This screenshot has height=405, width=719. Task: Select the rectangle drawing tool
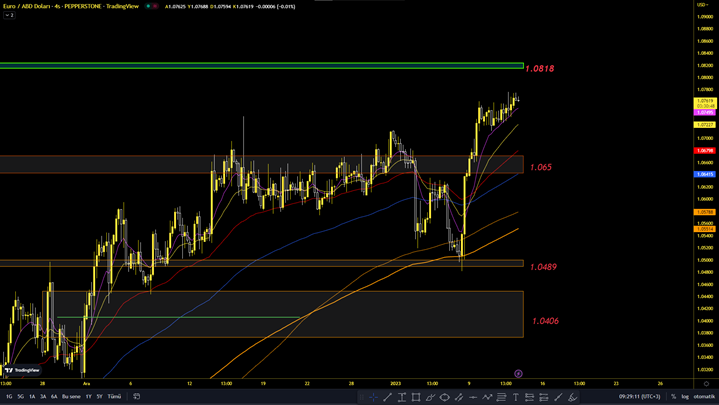click(416, 397)
